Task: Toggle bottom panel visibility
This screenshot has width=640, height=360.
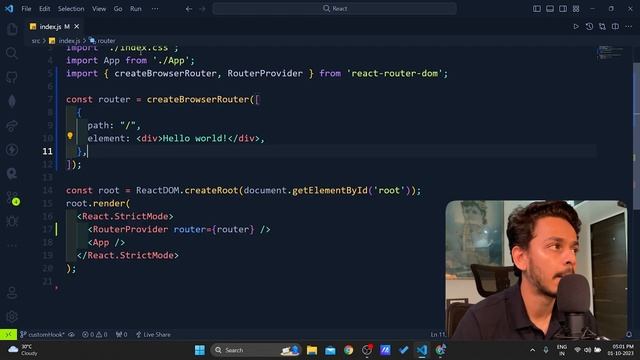Action: pyautogui.click(x=550, y=9)
